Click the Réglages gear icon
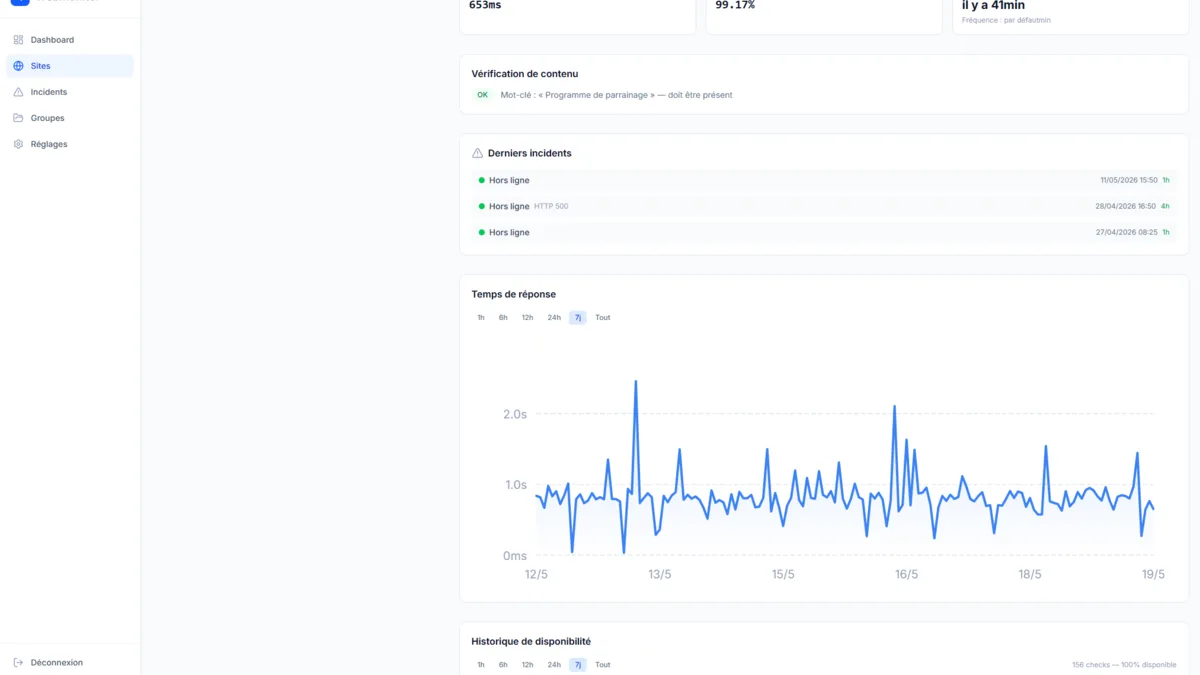This screenshot has width=1200, height=675. pos(18,144)
